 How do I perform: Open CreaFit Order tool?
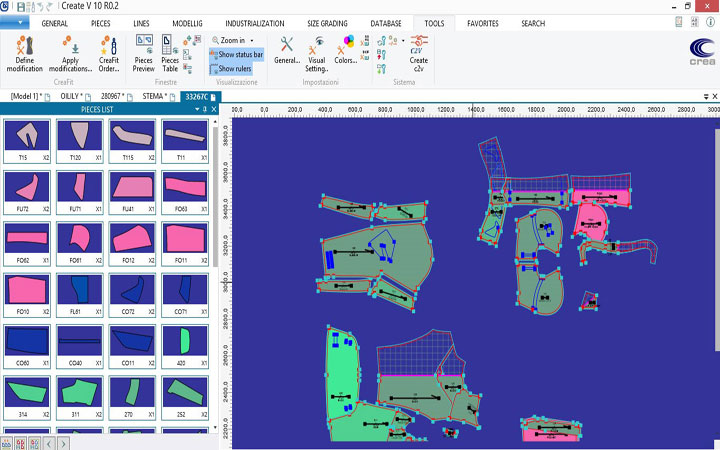pyautogui.click(x=109, y=50)
